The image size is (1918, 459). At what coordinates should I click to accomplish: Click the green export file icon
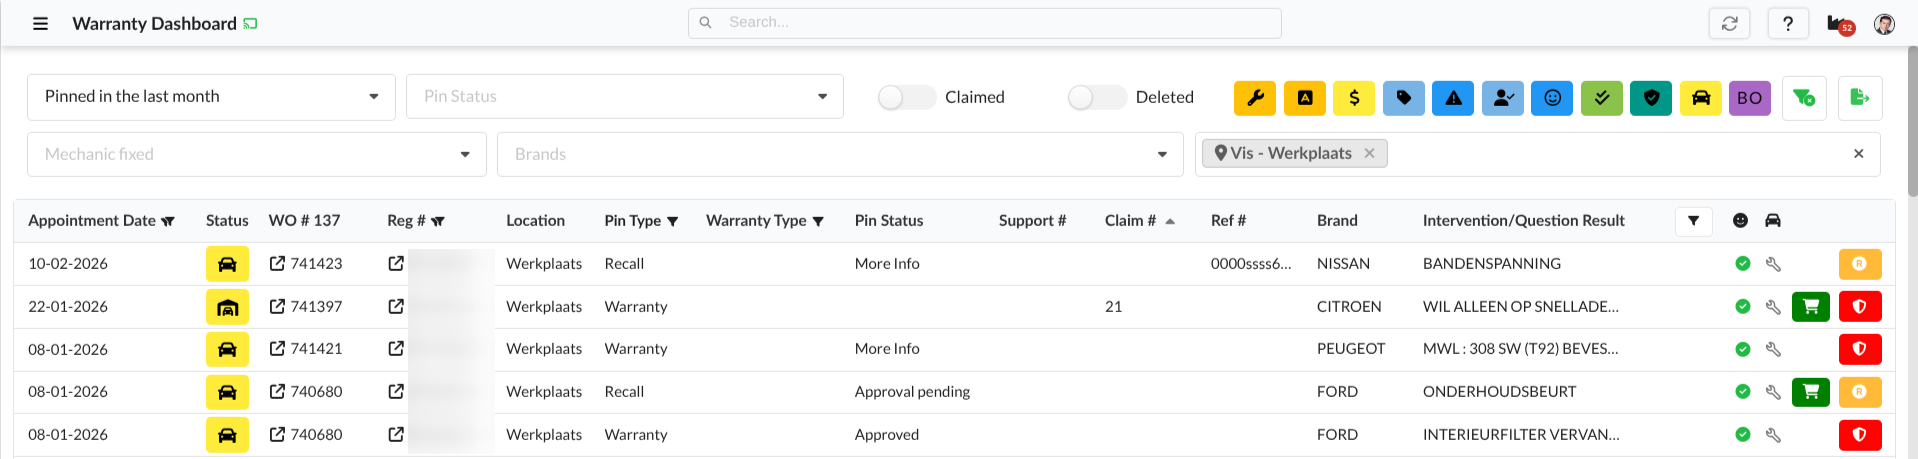[x=1859, y=98]
